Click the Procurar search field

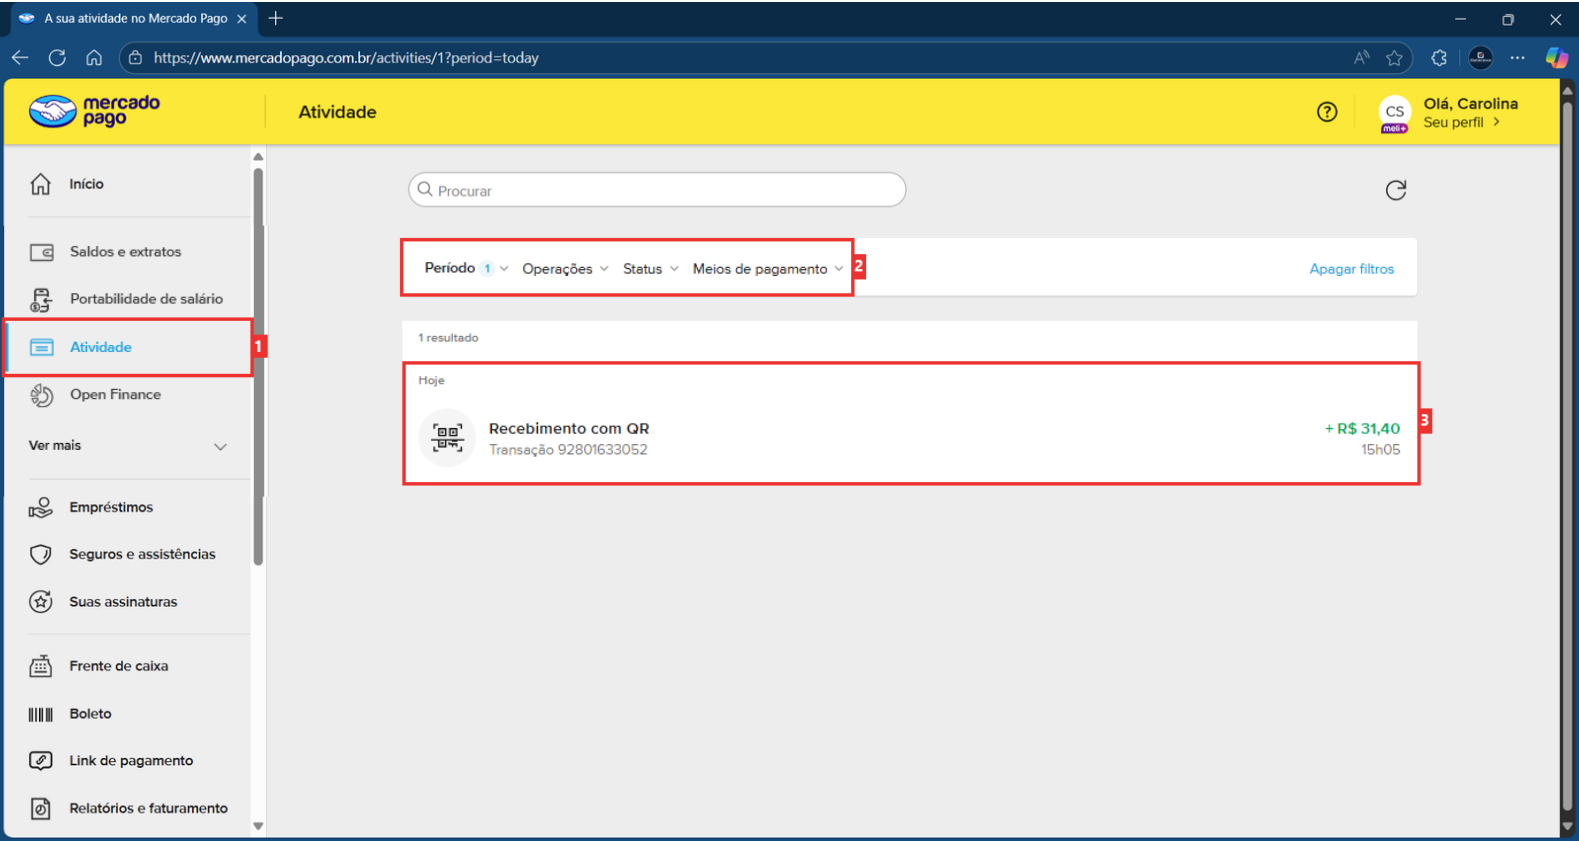pos(657,190)
